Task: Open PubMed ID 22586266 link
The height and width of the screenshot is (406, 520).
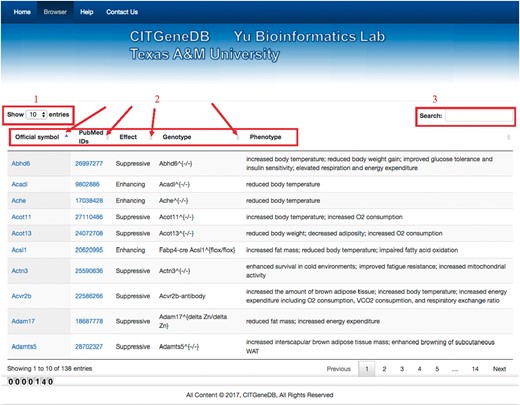Action: click(x=89, y=296)
